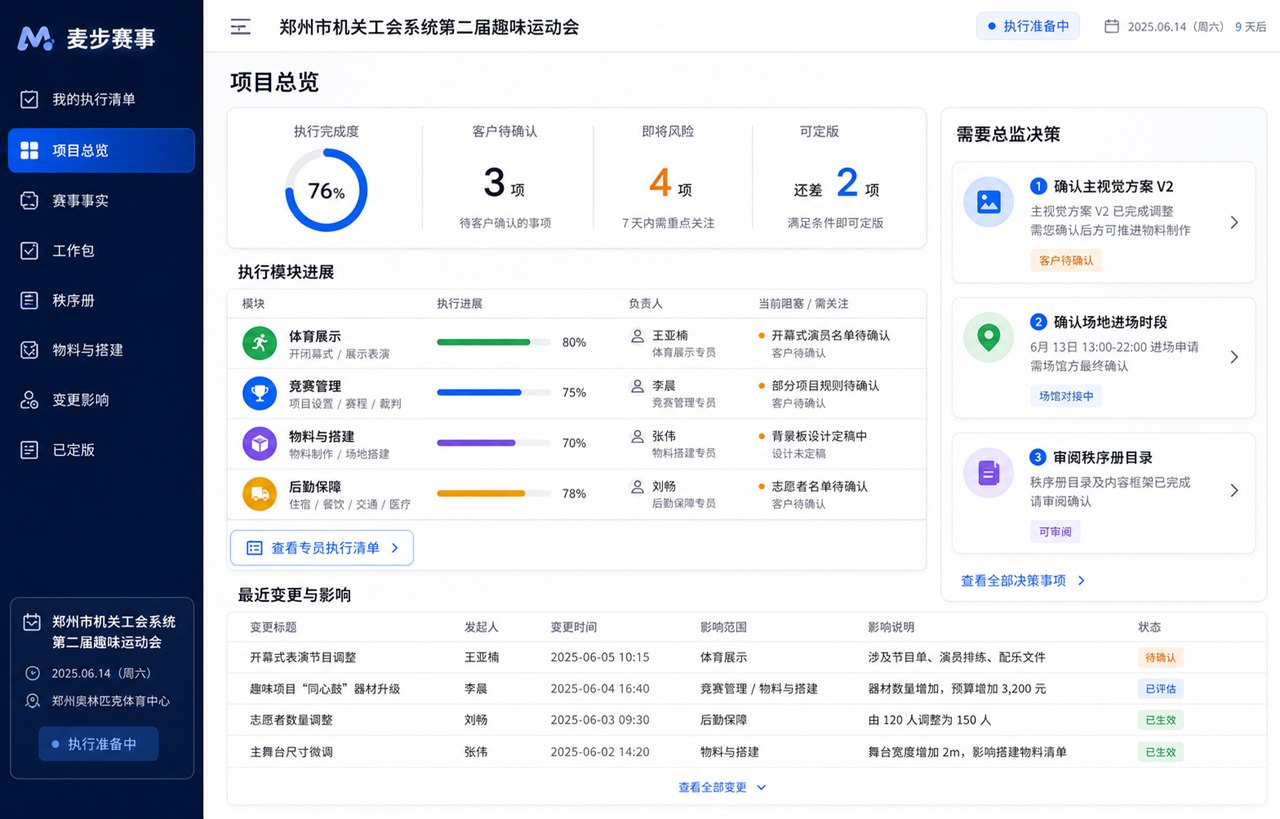The height and width of the screenshot is (819, 1280).
Task: Click the 背景板设计定稿中 blocker text
Action: coord(819,436)
